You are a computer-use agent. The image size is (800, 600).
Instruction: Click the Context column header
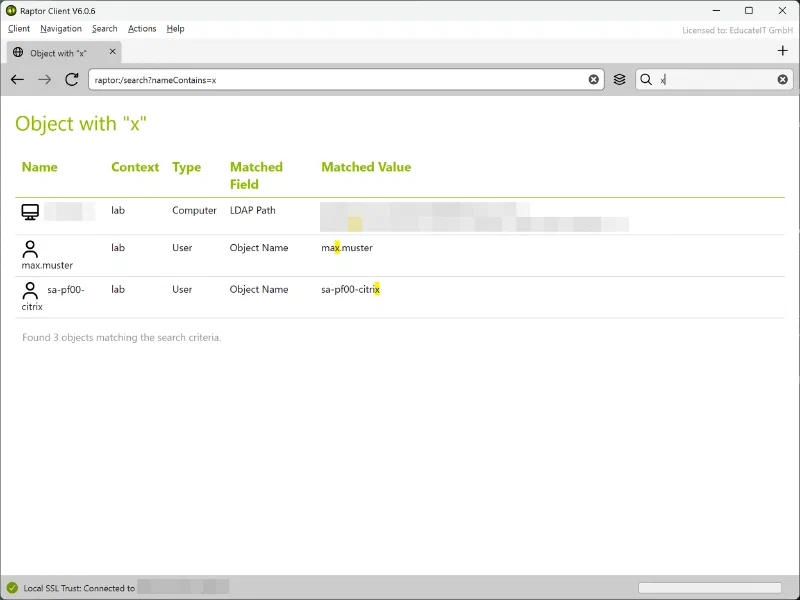point(135,167)
